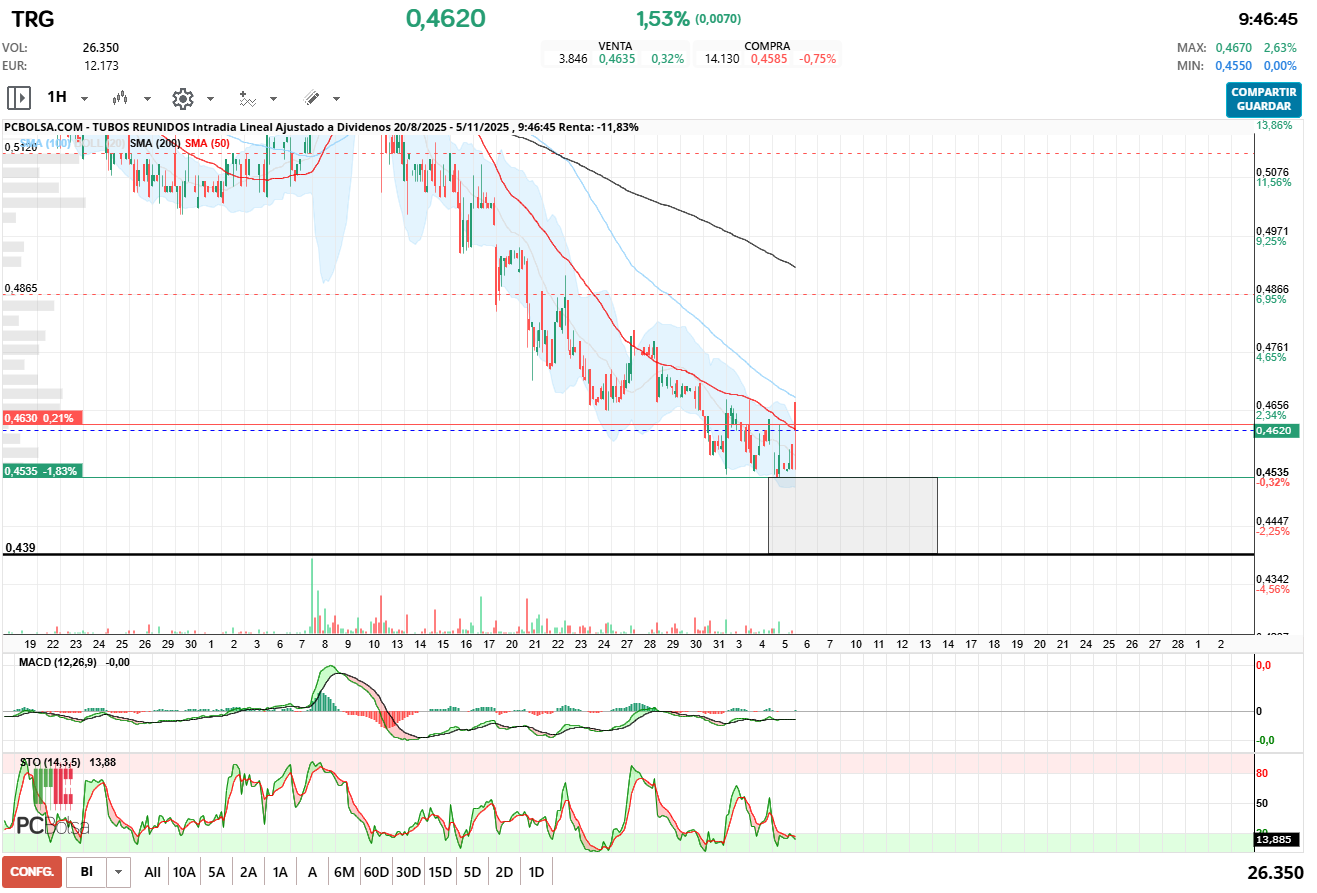Image resolution: width=1317 pixels, height=893 pixels.
Task: Toggle the SMA (100) legend label
Action: [47, 144]
